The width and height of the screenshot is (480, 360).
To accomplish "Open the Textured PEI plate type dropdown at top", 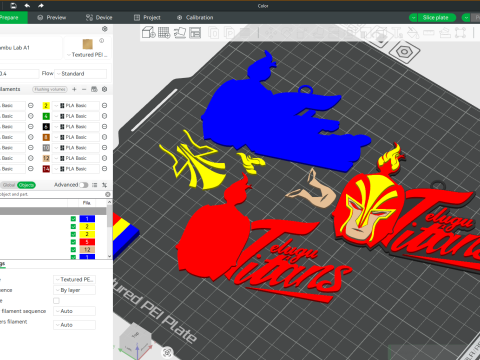I will click(87, 55).
